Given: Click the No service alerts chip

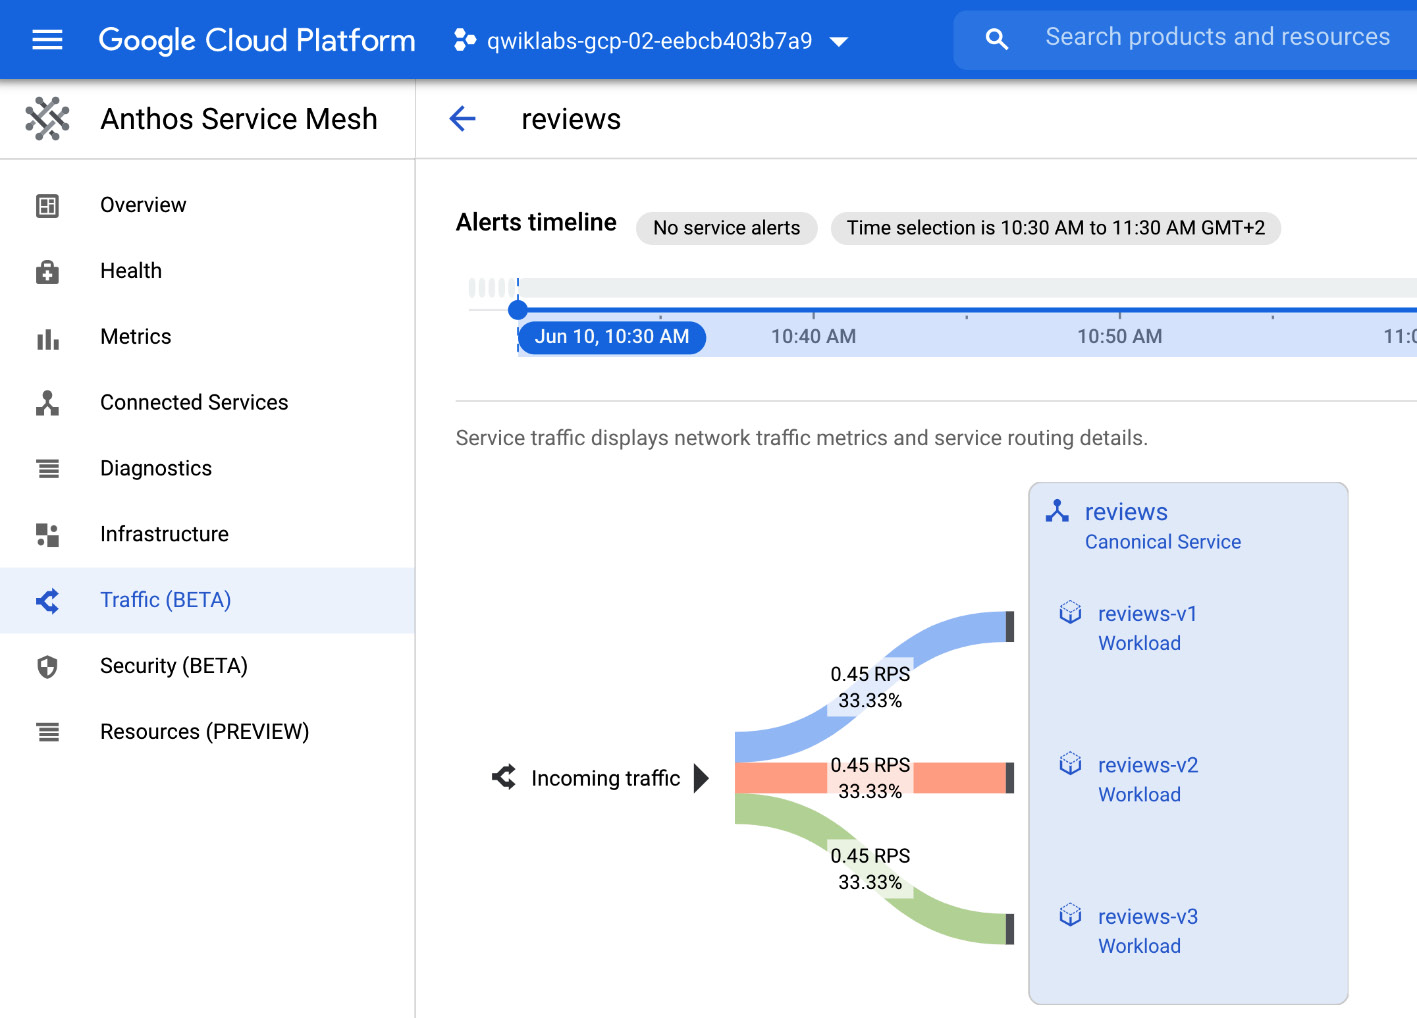Looking at the screenshot, I should pyautogui.click(x=727, y=228).
